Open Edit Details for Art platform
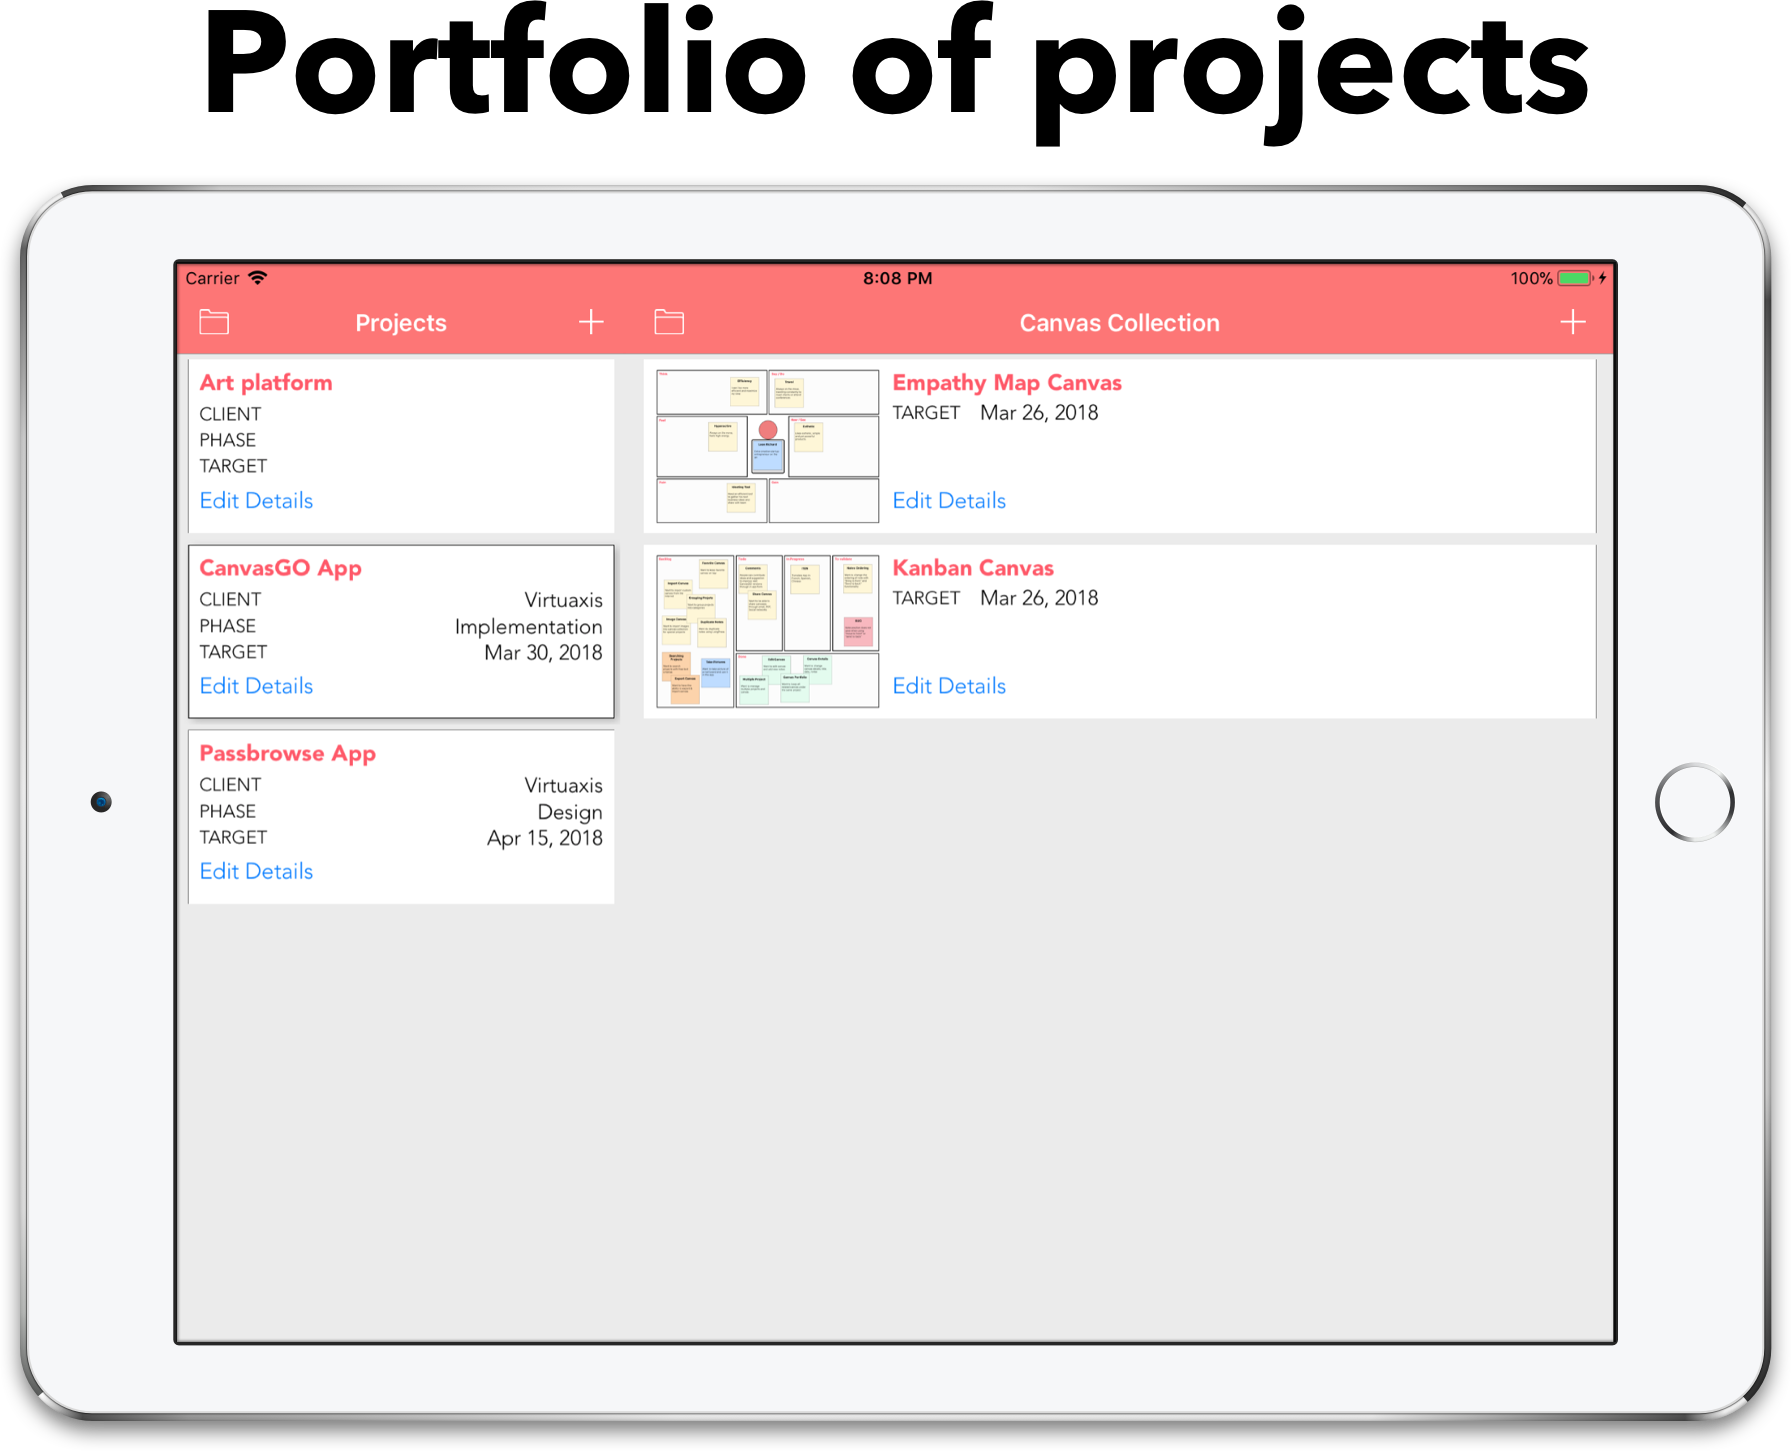This screenshot has width=1791, height=1451. point(256,500)
